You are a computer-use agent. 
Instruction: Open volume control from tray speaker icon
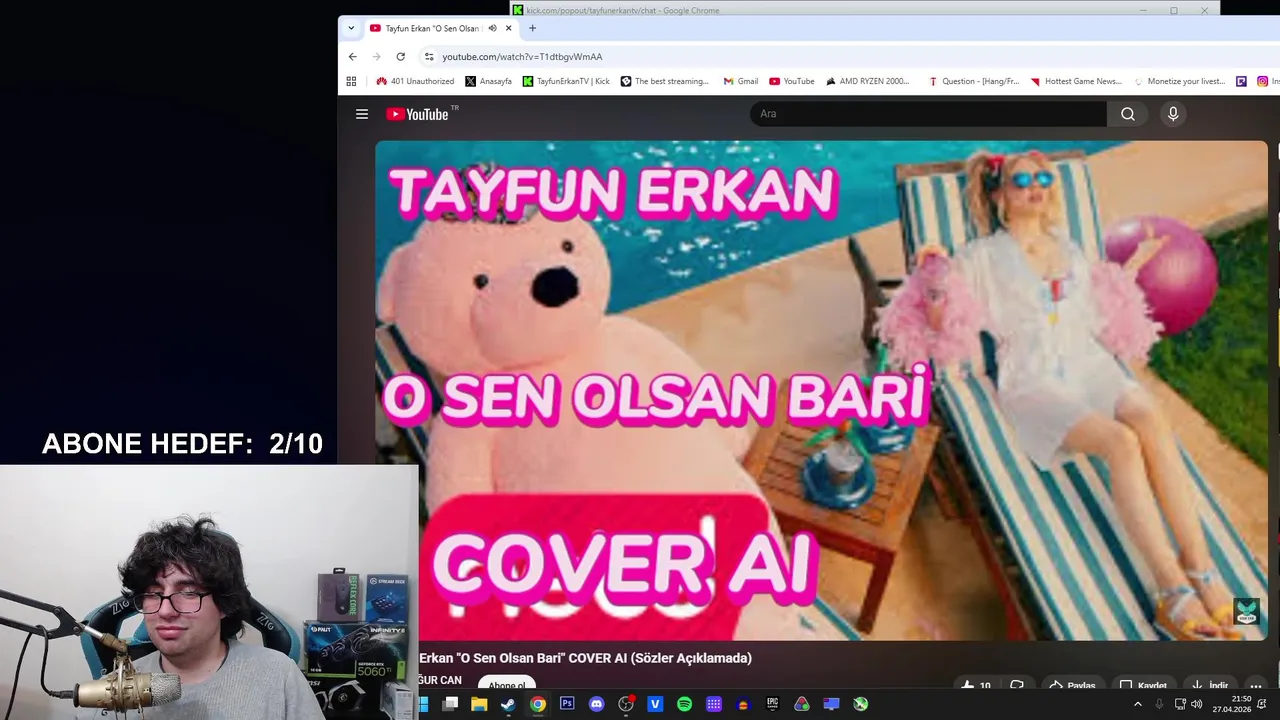click(x=1196, y=704)
